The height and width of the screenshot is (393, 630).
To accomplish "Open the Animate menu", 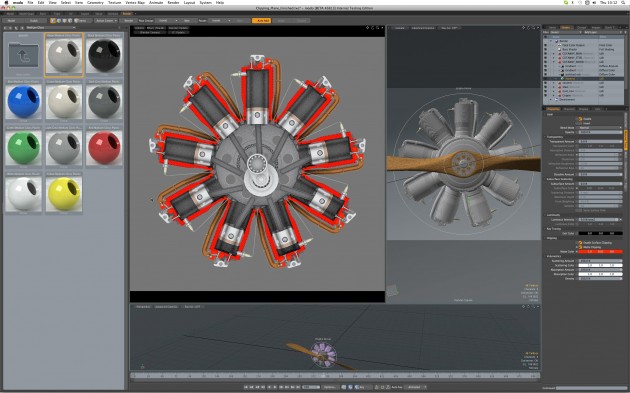I will click(x=156, y=2).
